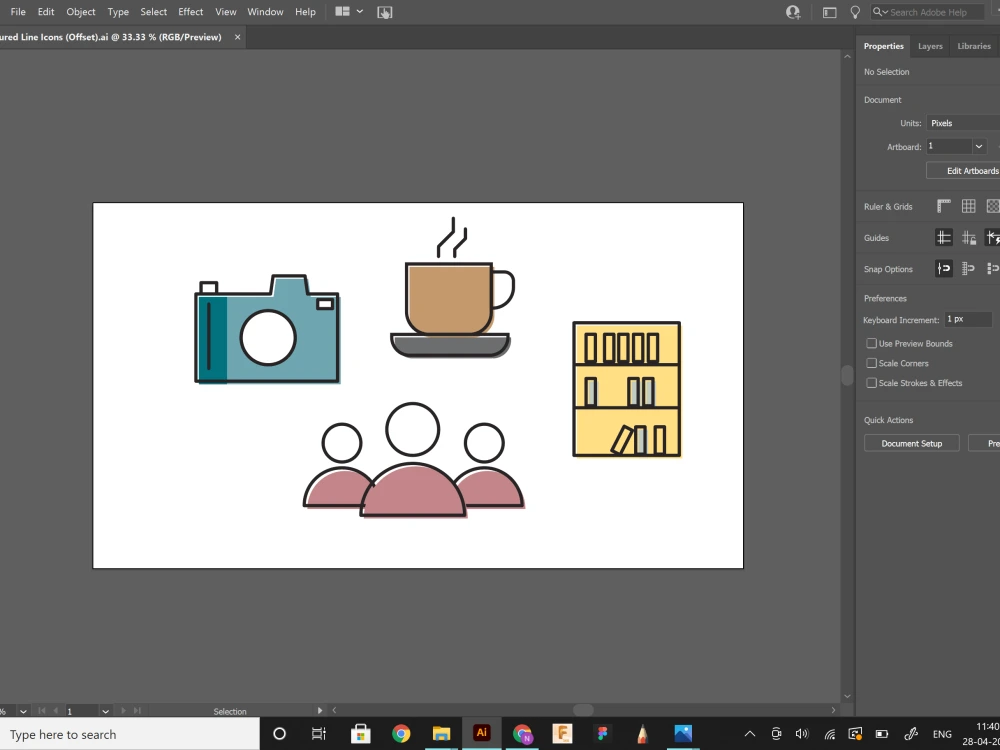Open the workspace switcher icon

(829, 12)
